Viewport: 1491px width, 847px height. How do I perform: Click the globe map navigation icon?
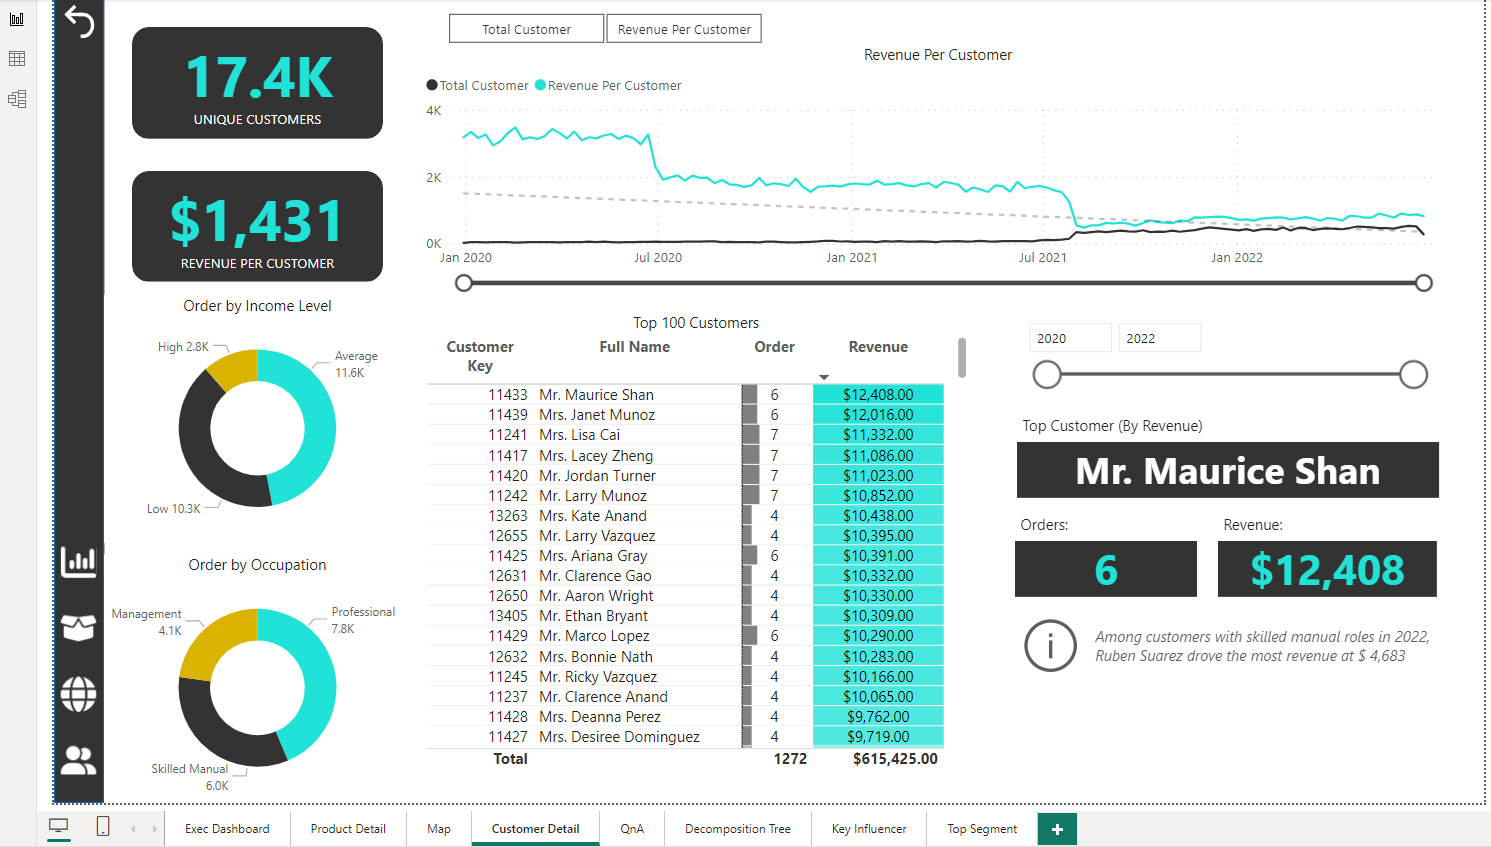tap(79, 694)
